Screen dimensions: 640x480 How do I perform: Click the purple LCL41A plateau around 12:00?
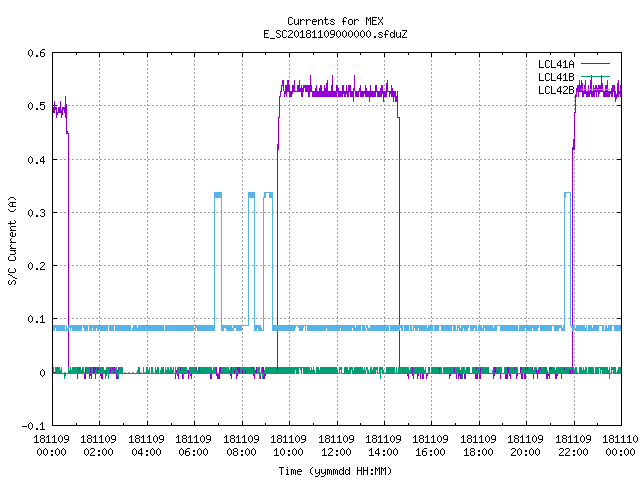[338, 91]
